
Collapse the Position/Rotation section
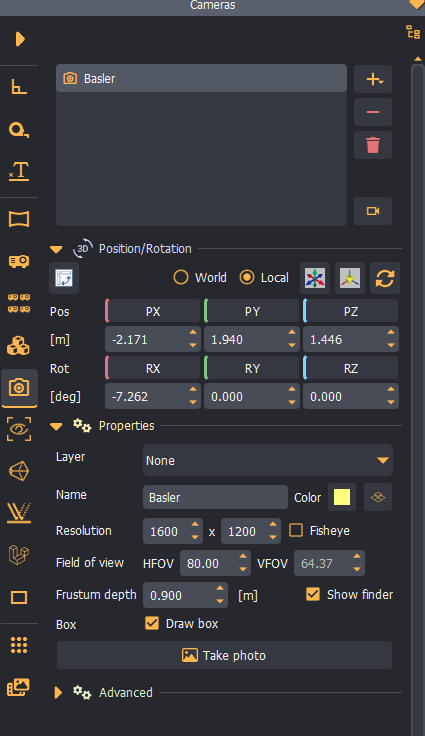56,249
